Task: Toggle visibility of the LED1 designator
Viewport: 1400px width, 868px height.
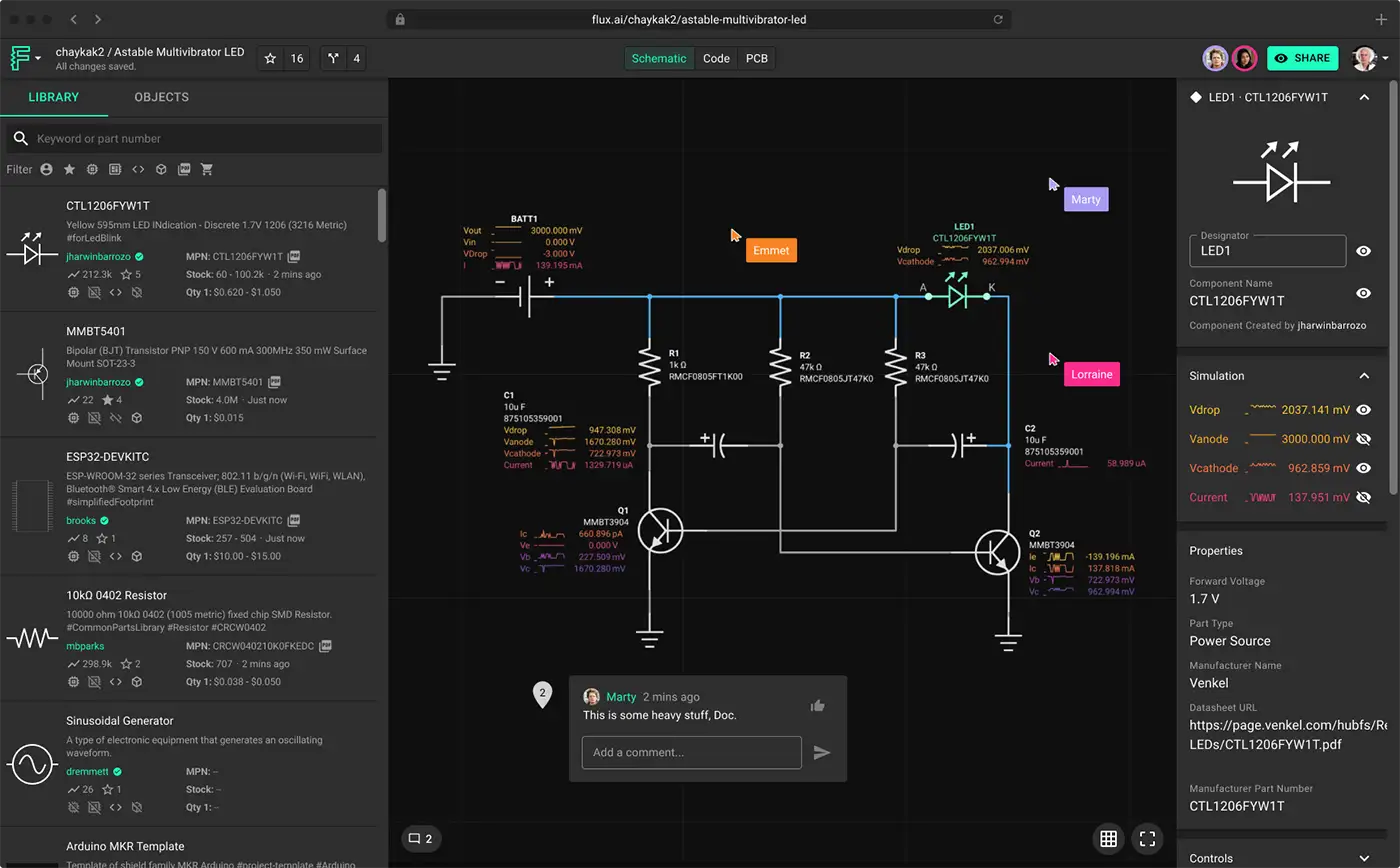Action: coord(1364,251)
